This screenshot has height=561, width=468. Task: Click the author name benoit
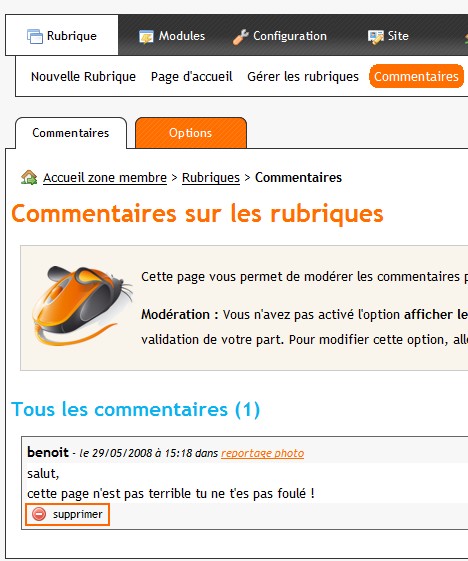click(48, 452)
